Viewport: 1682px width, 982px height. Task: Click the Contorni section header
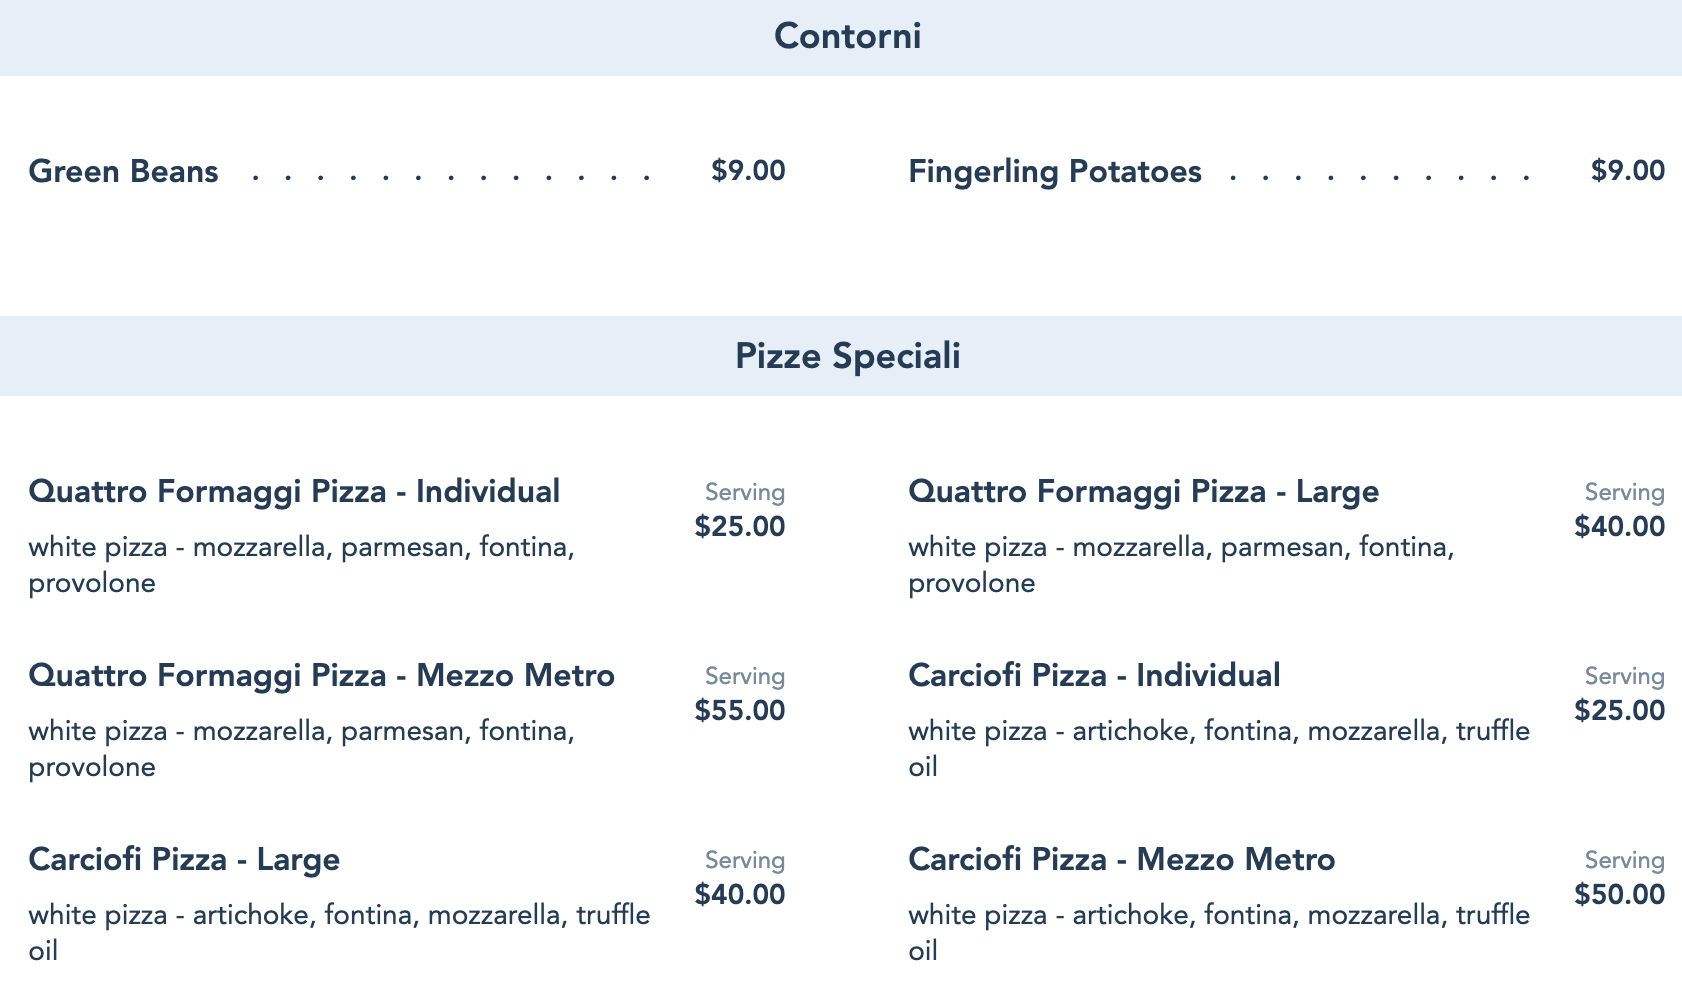point(847,37)
